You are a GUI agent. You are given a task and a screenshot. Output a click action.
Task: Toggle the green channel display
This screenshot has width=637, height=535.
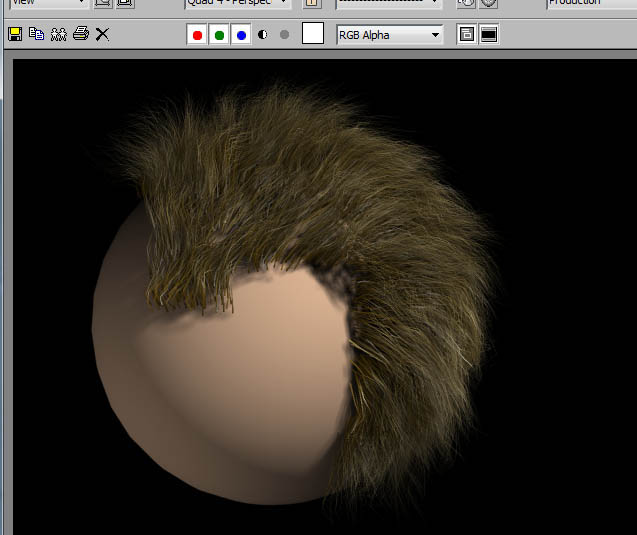(x=219, y=35)
